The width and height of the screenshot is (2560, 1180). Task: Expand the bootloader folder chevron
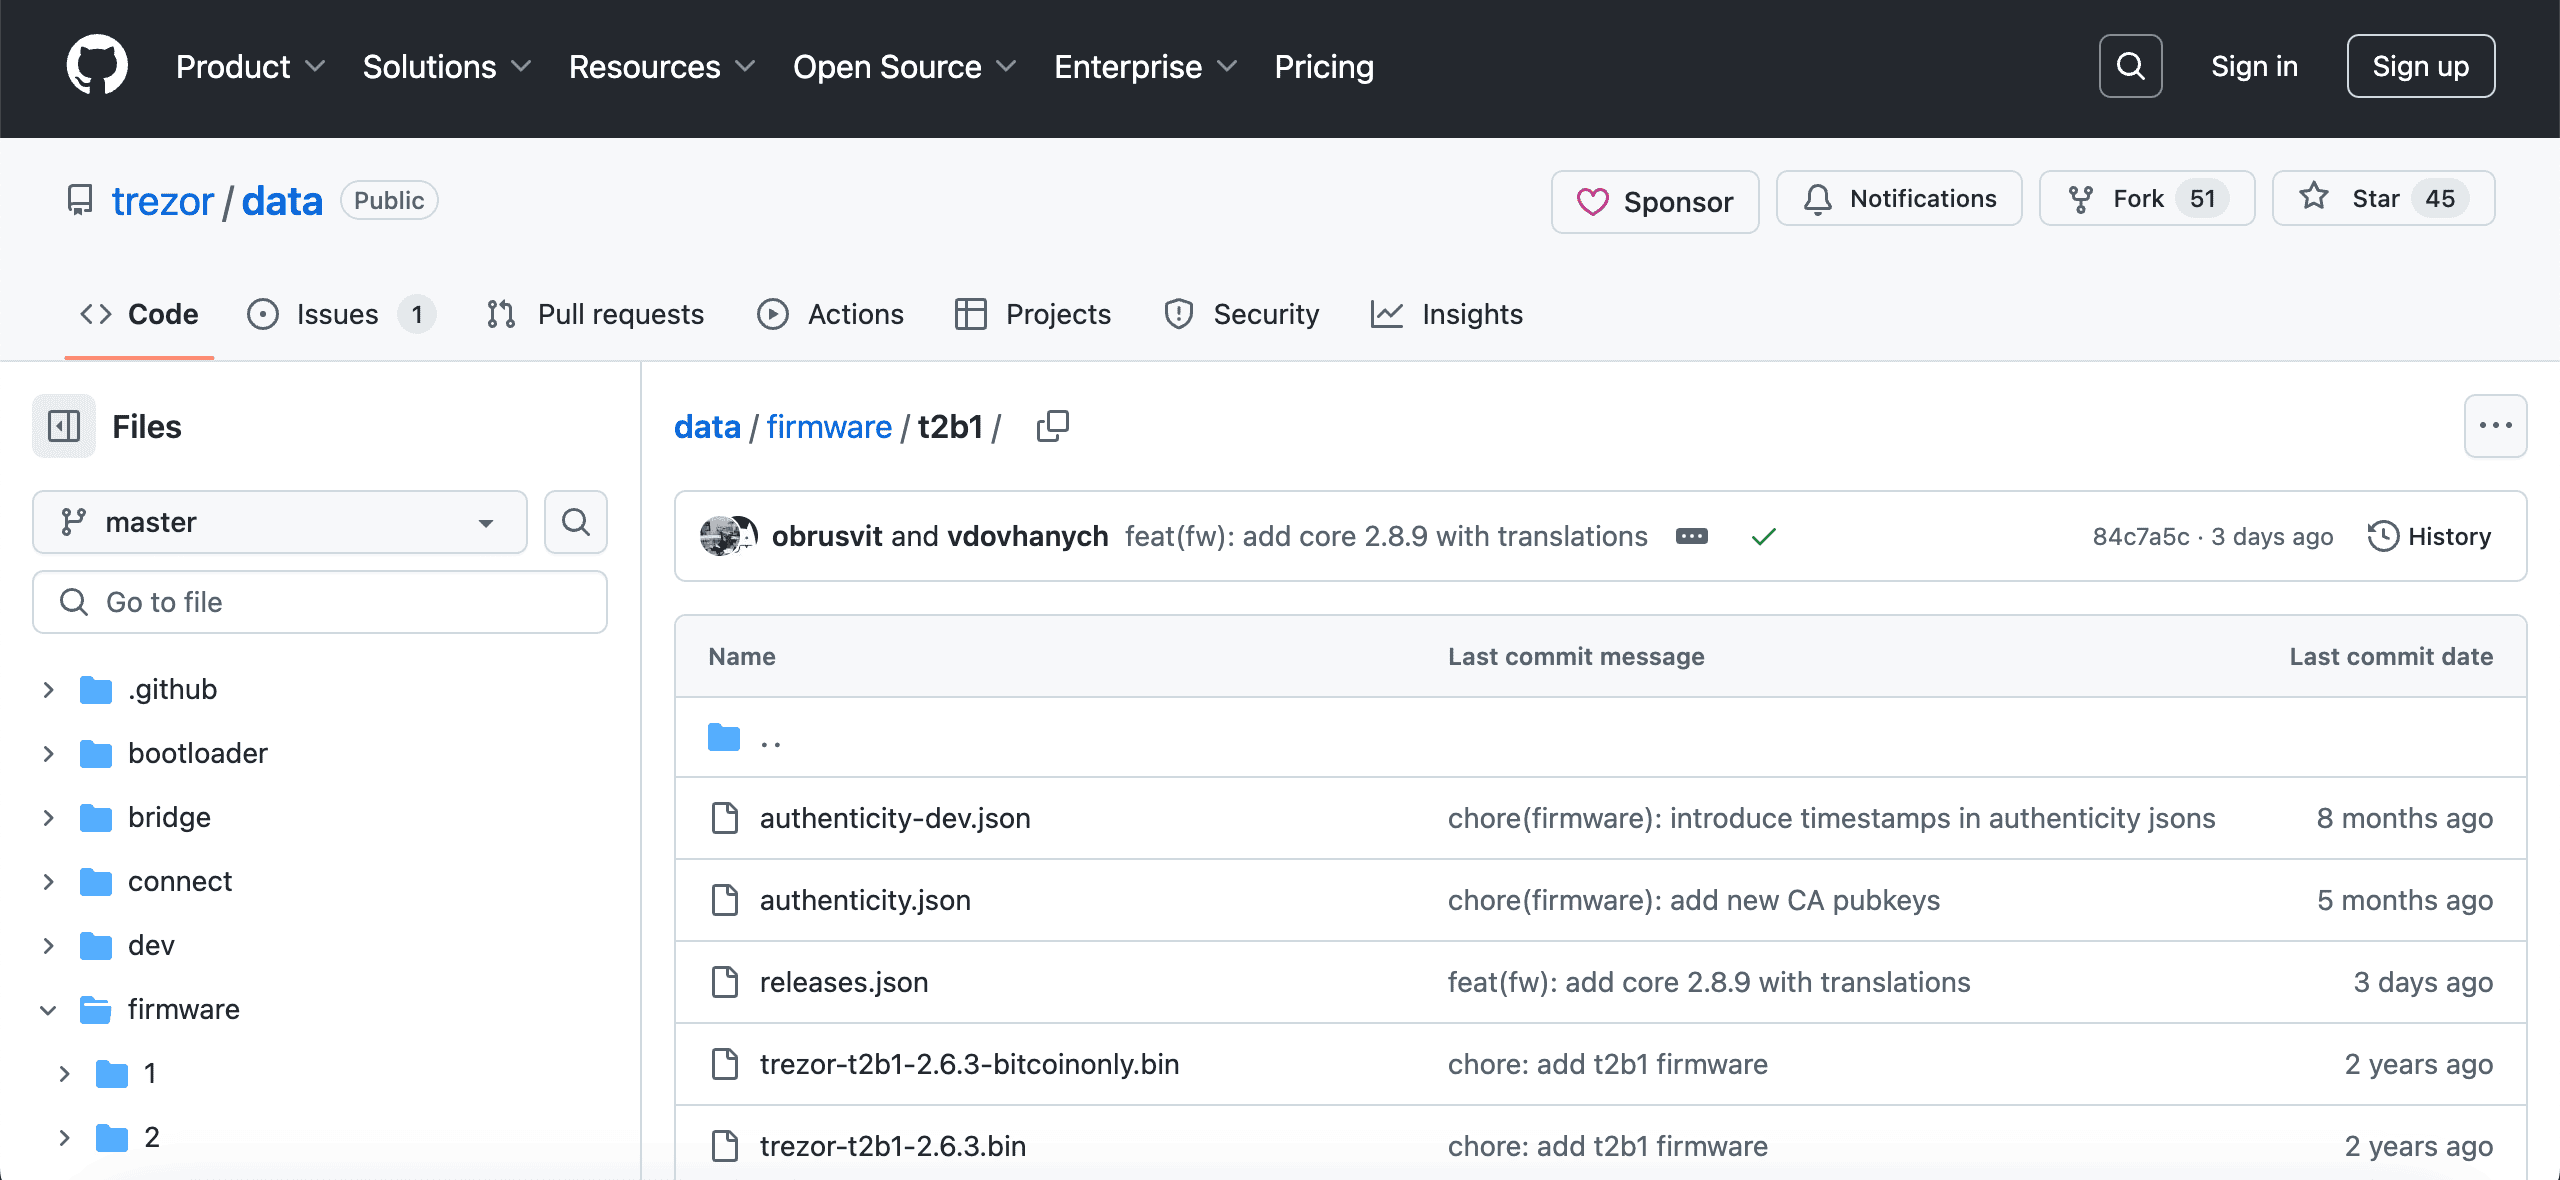coord(48,754)
